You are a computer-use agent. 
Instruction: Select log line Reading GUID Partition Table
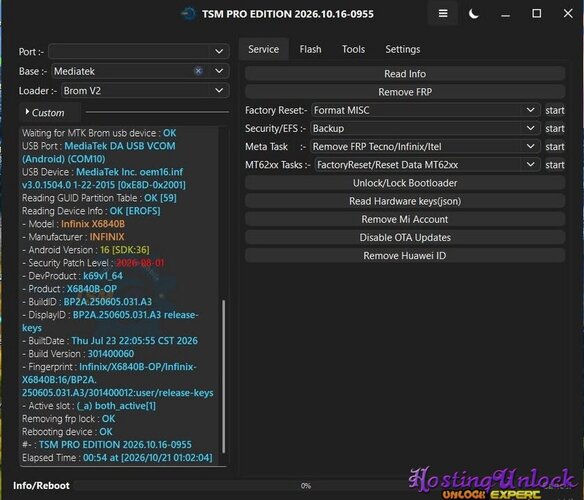click(99, 198)
